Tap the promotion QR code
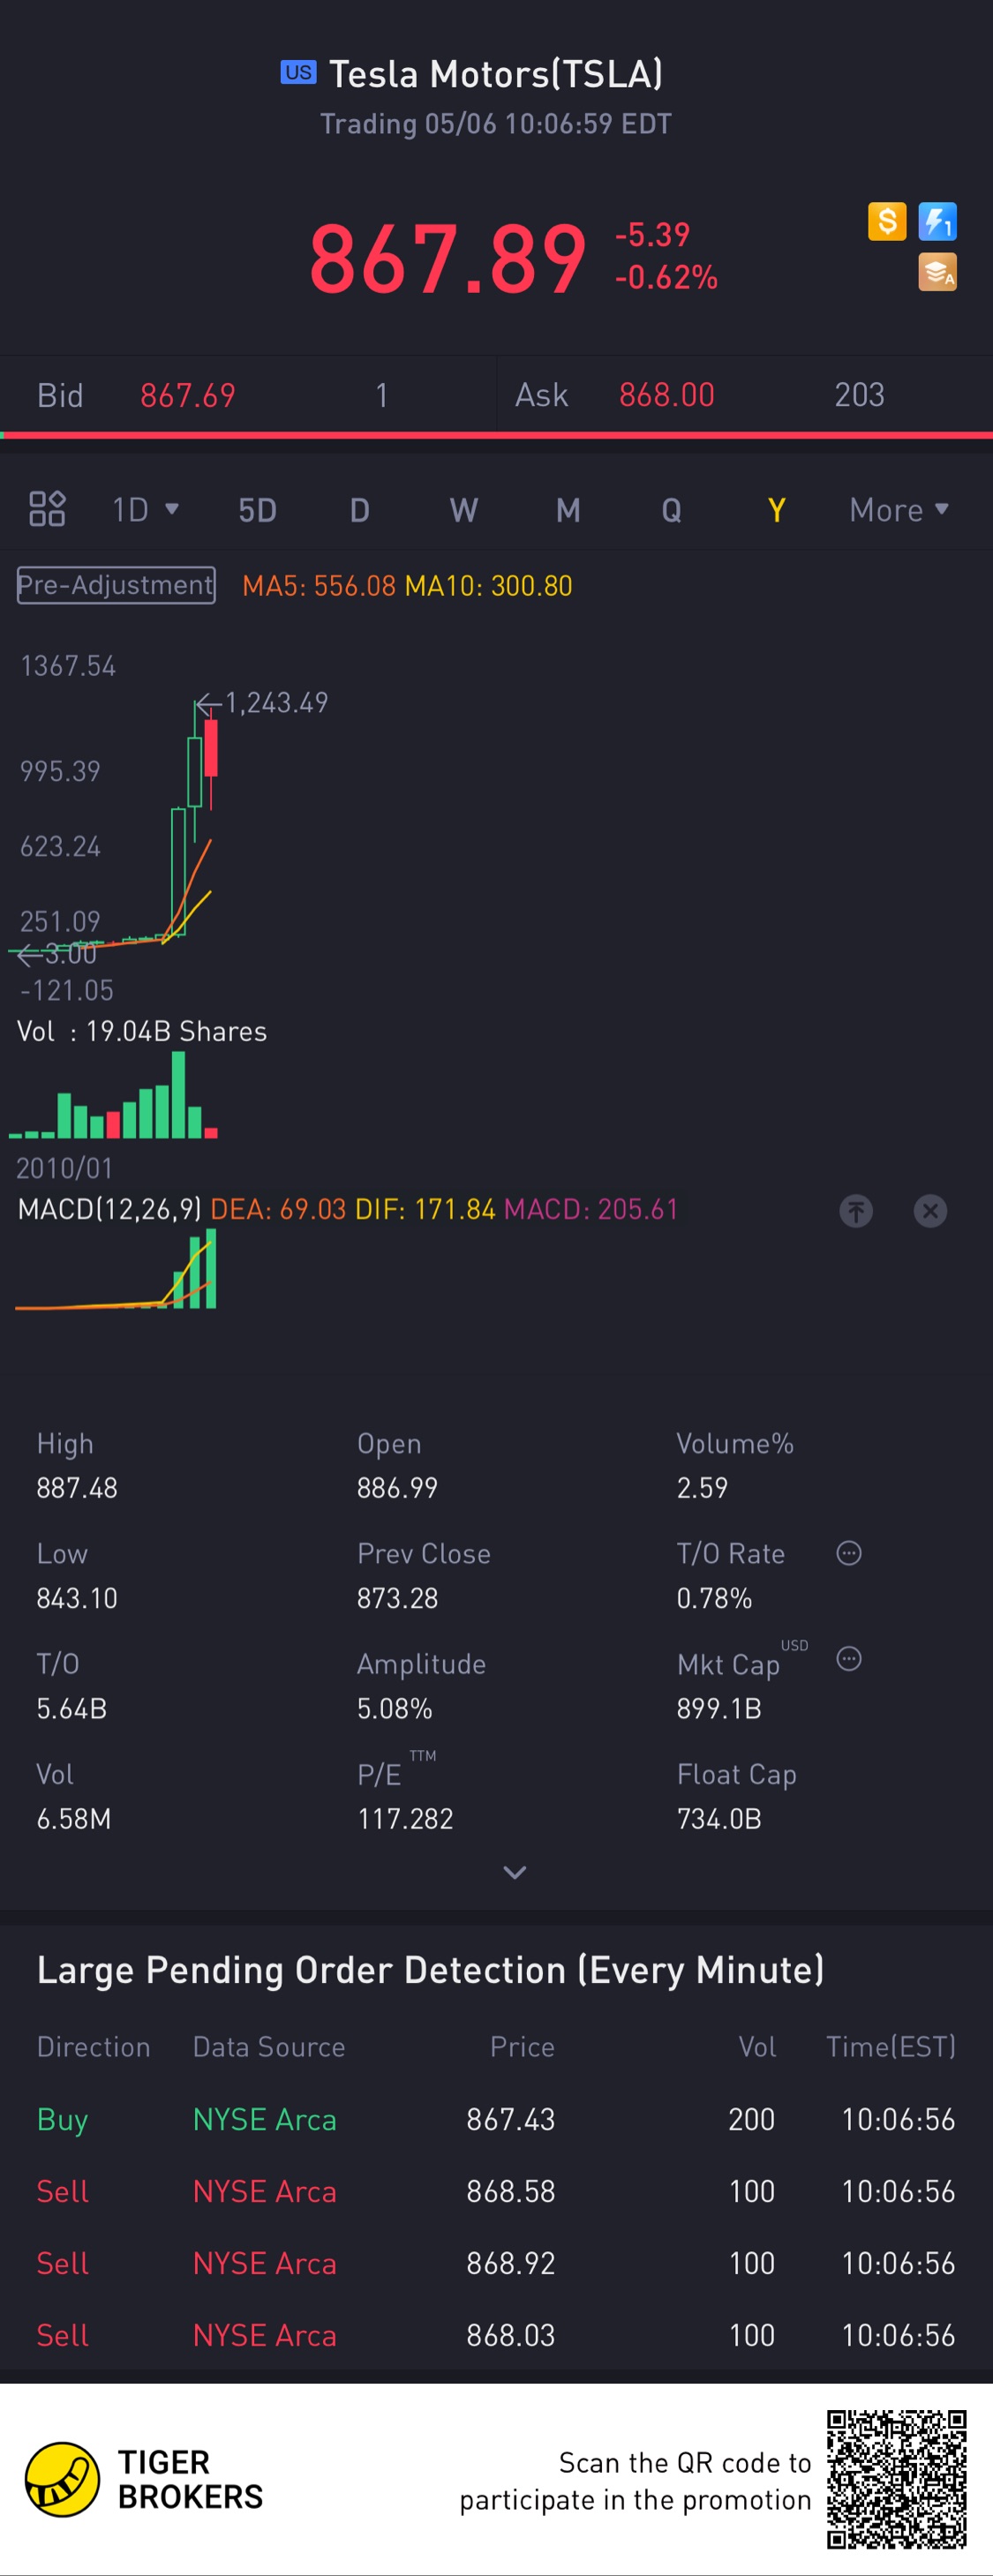This screenshot has width=993, height=2576. point(896,2478)
